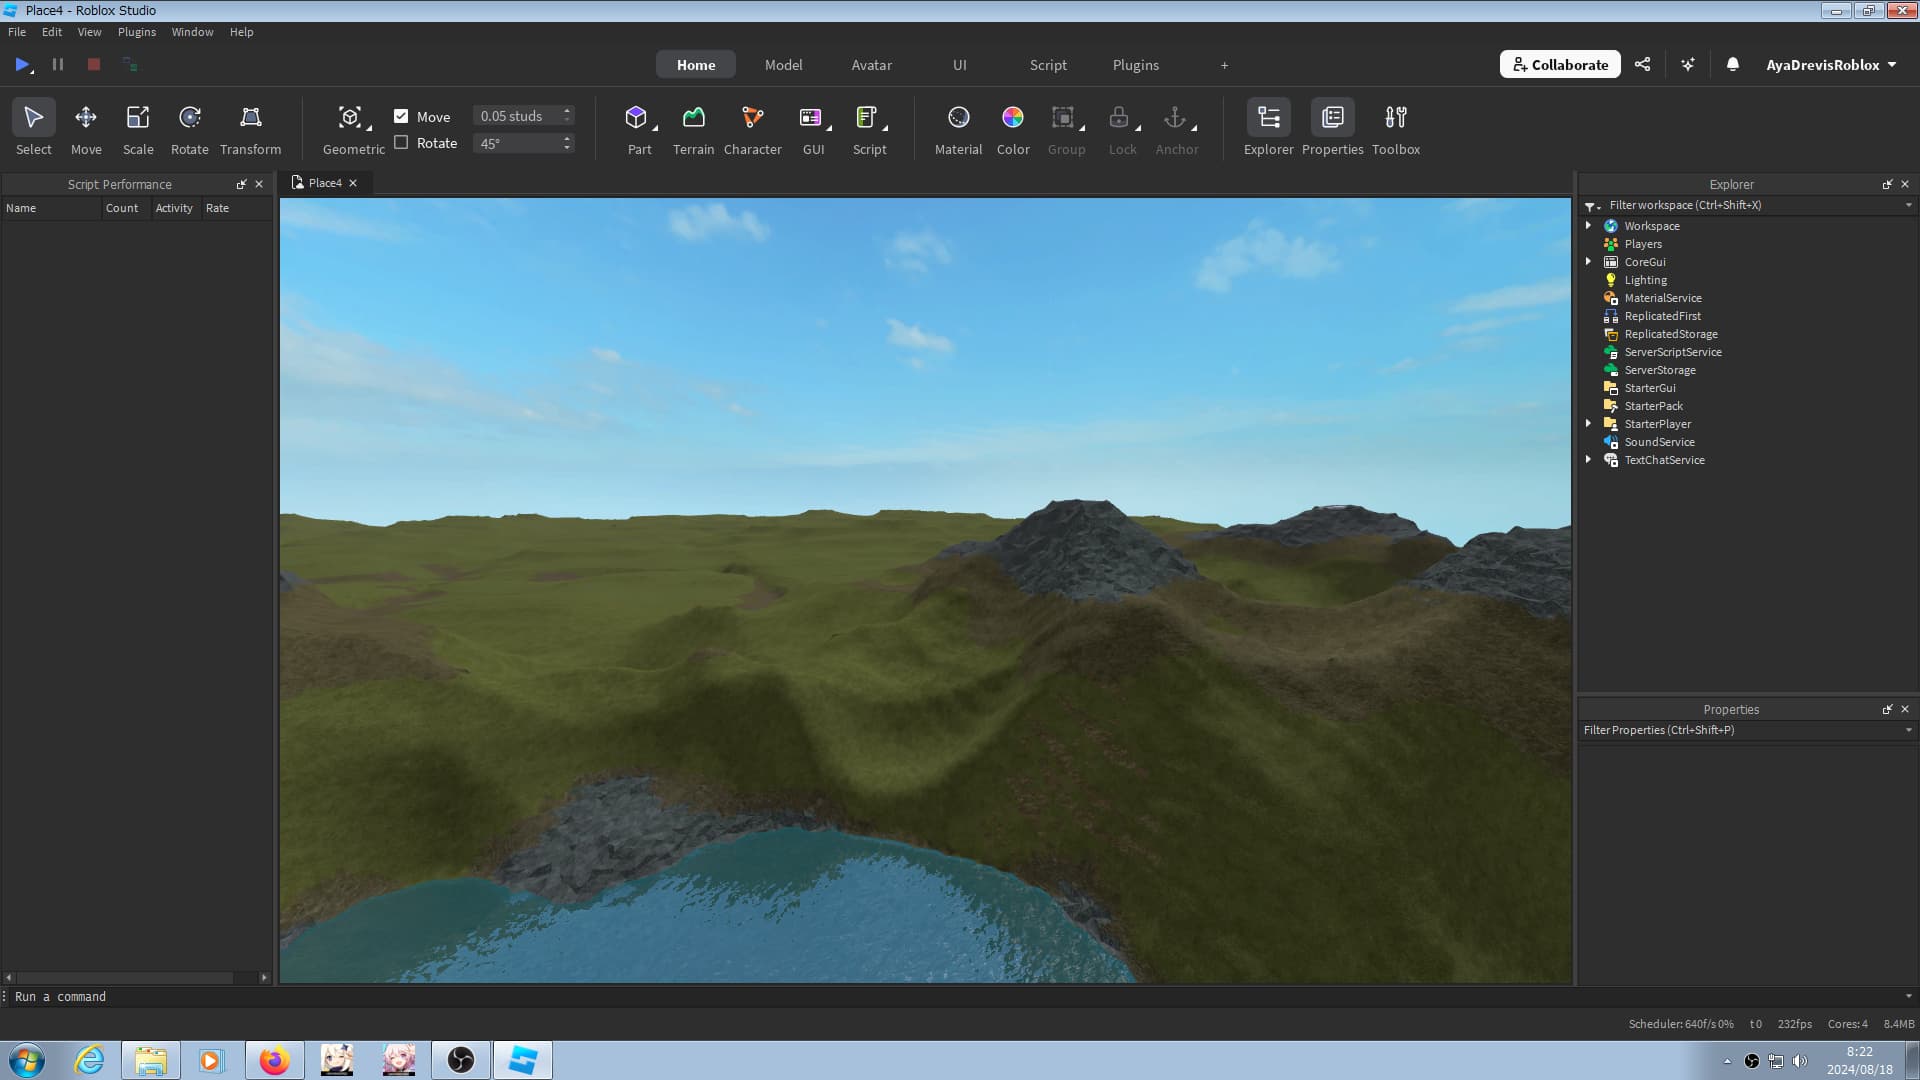
Task: Expand the Workspace tree node
Action: (1588, 226)
